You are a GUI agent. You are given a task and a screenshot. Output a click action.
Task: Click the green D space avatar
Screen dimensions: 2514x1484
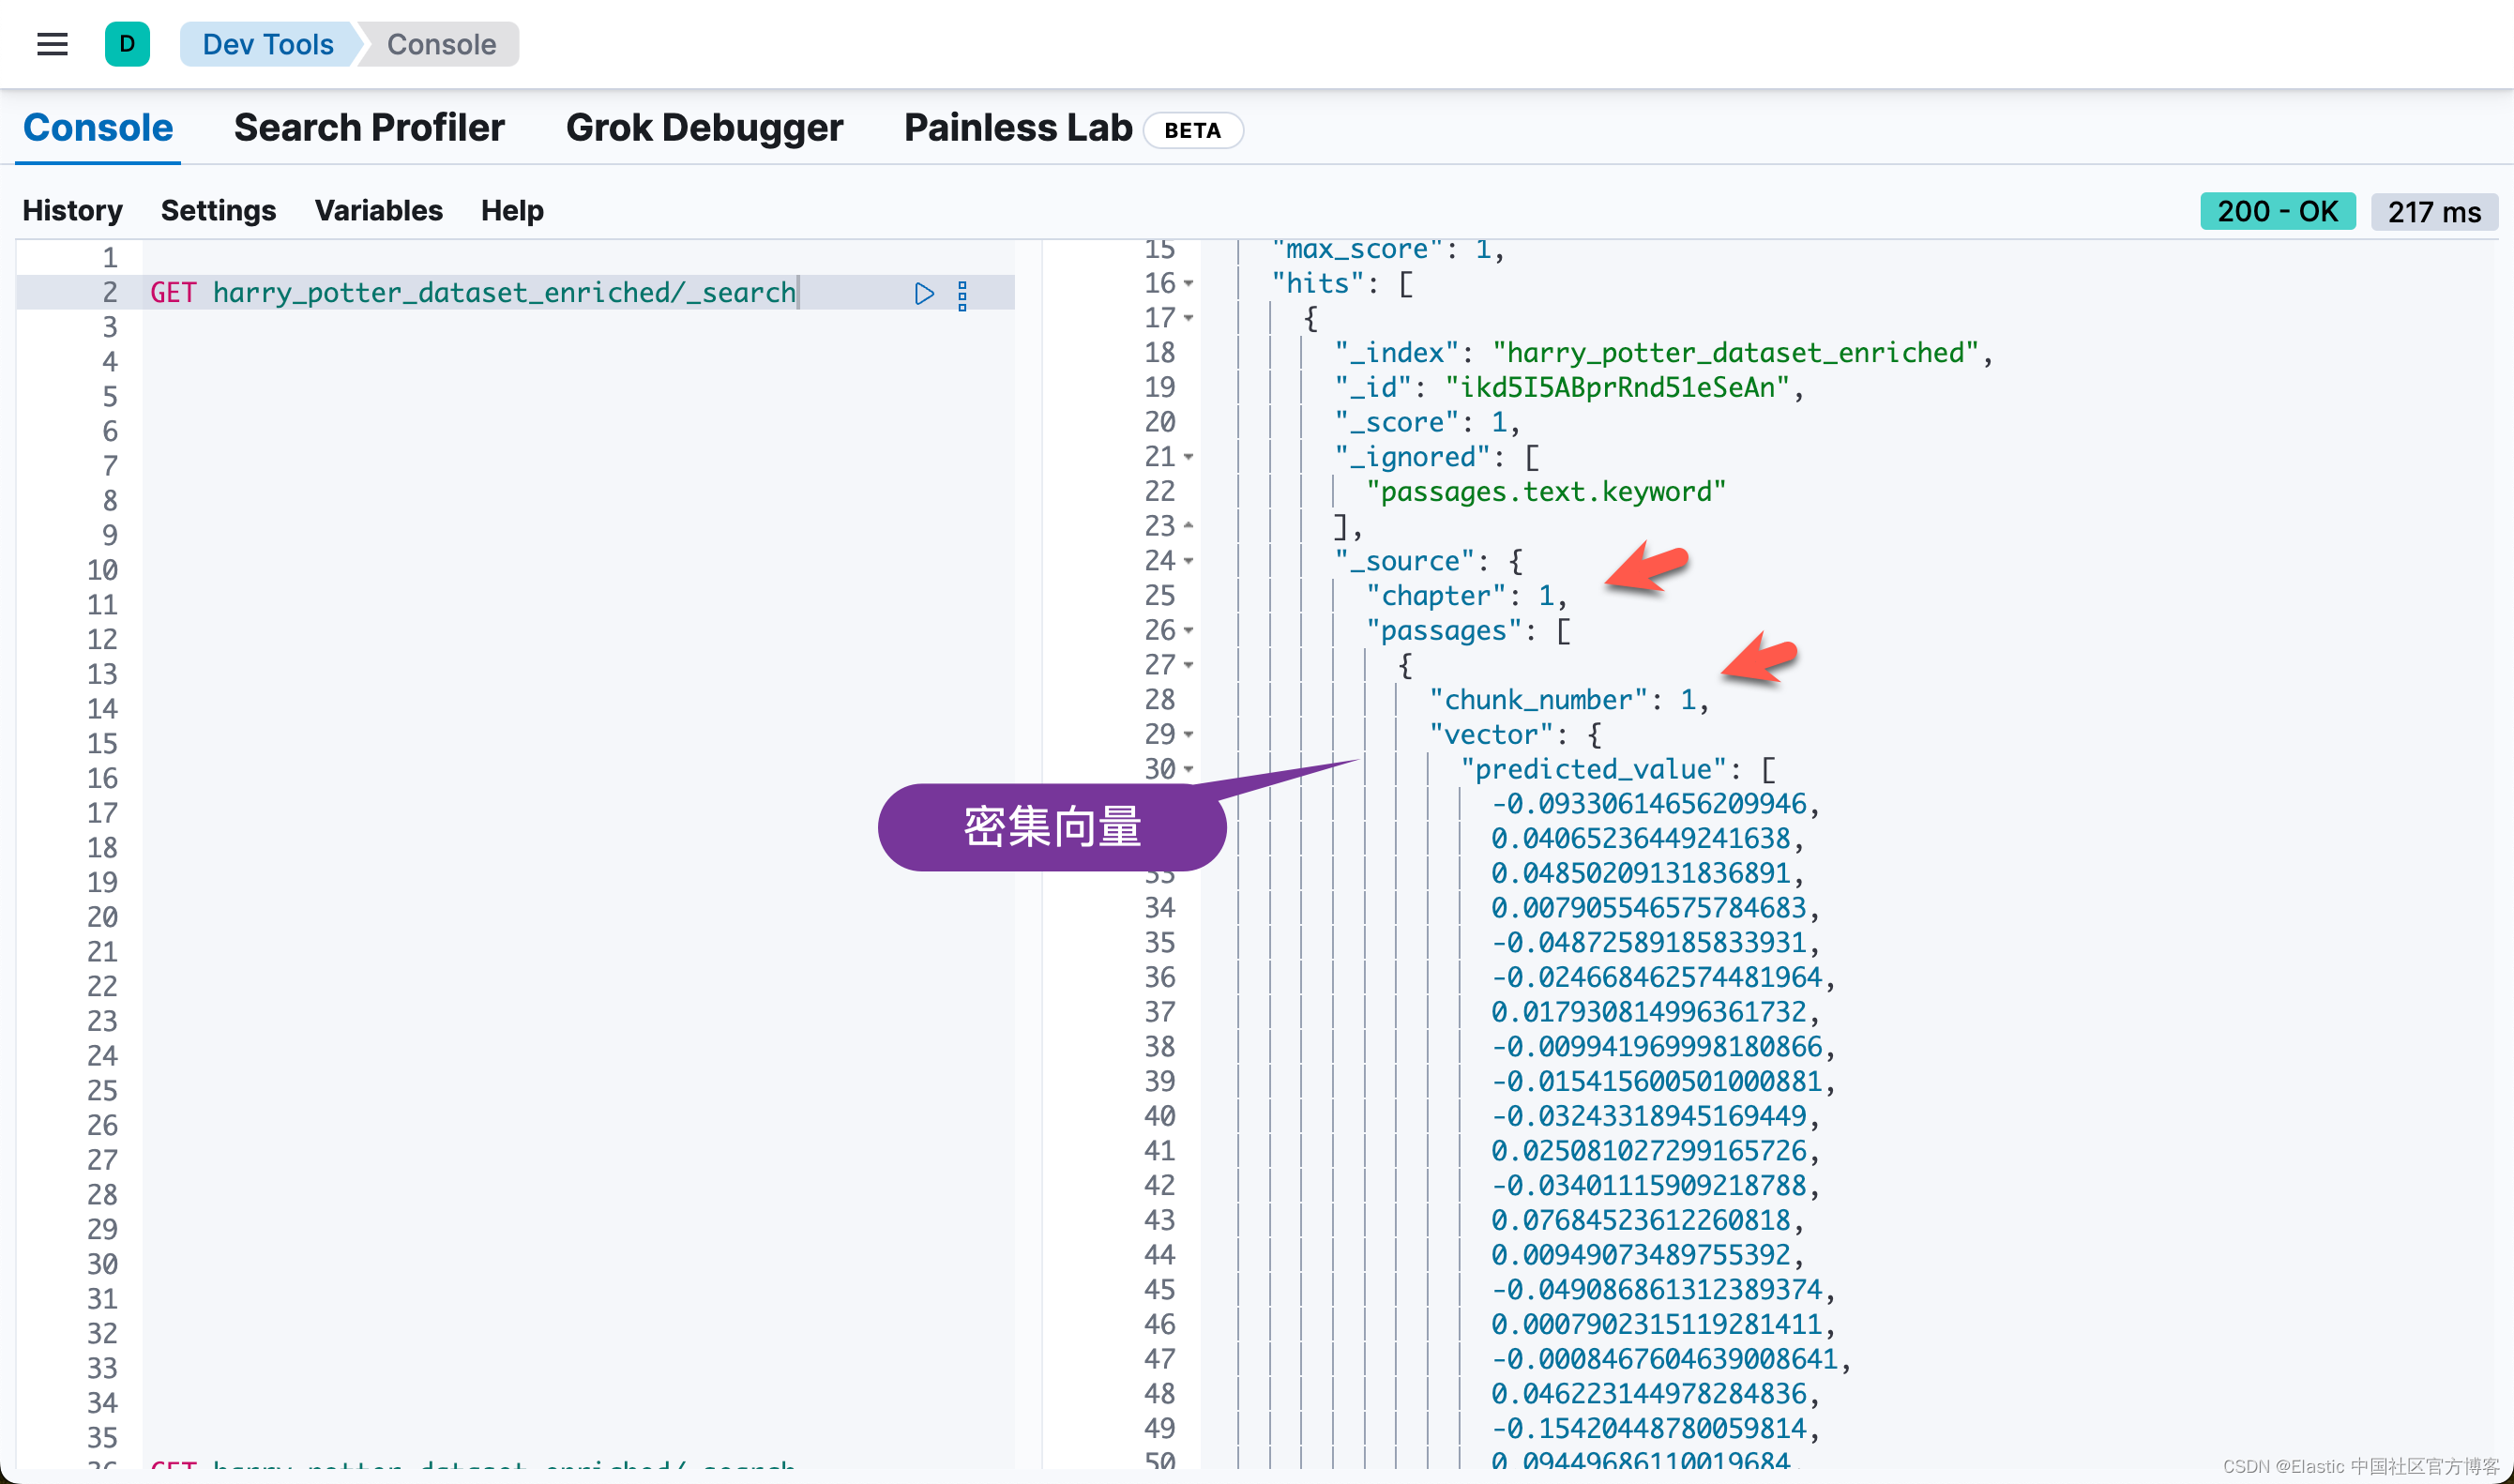127,44
